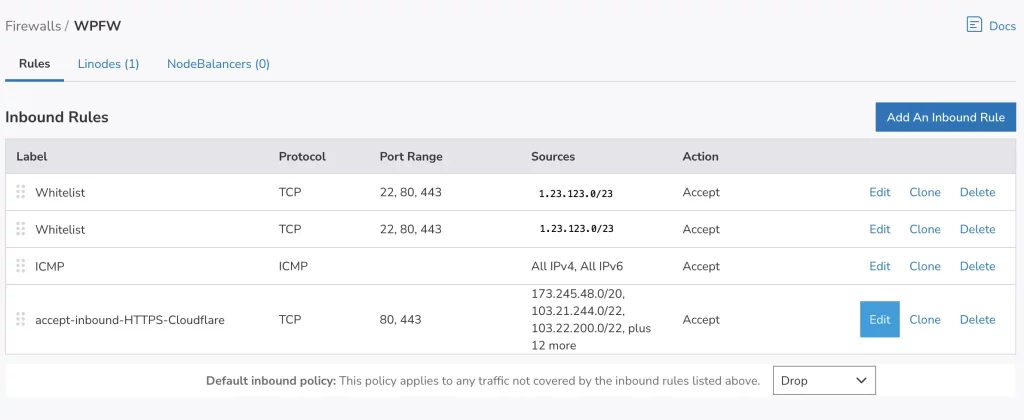Select the Rules tab
The height and width of the screenshot is (420, 1024).
pyautogui.click(x=35, y=64)
